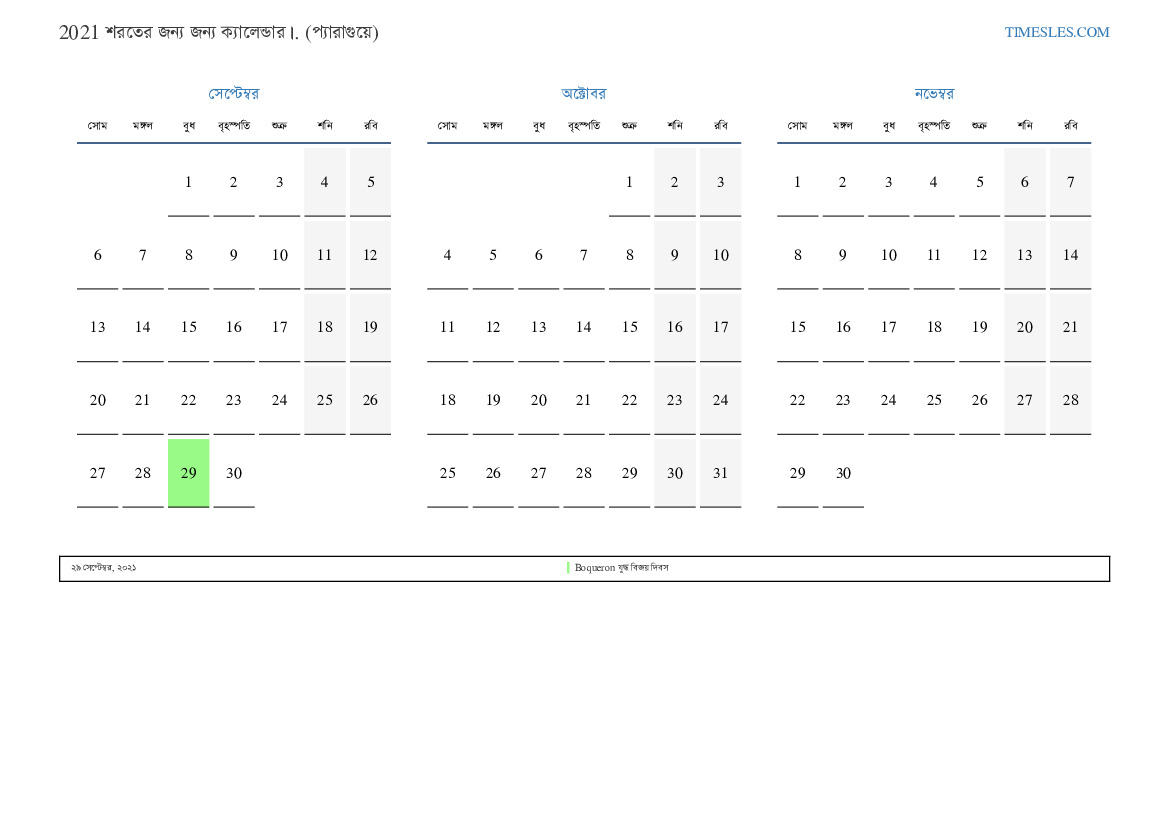
Task: Select September 1 in the calendar
Action: [x=188, y=182]
